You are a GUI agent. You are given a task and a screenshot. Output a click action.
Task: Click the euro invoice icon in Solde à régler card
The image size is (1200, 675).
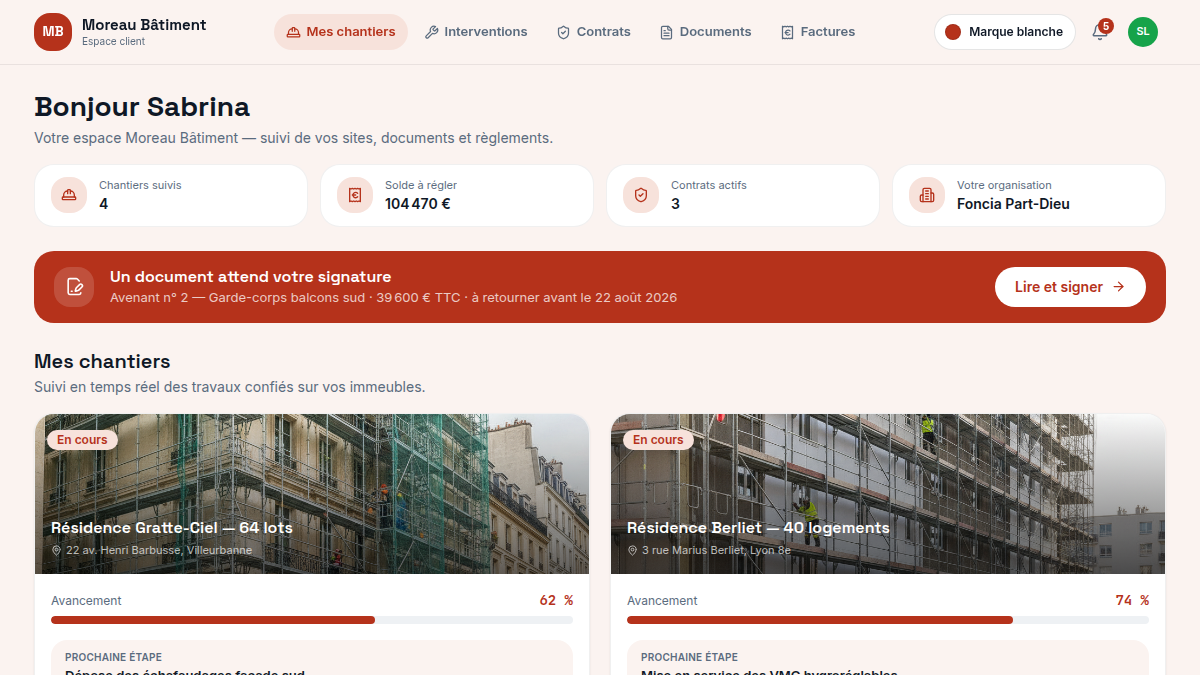click(x=355, y=195)
